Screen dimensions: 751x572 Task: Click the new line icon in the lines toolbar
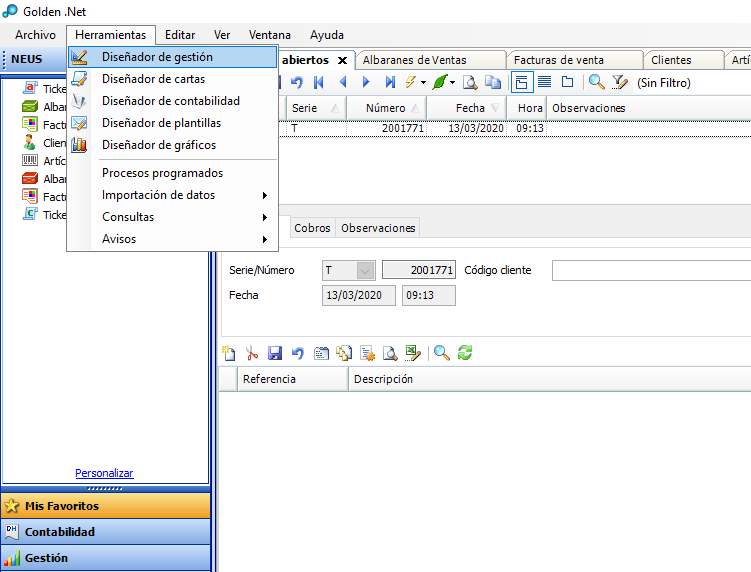click(229, 353)
